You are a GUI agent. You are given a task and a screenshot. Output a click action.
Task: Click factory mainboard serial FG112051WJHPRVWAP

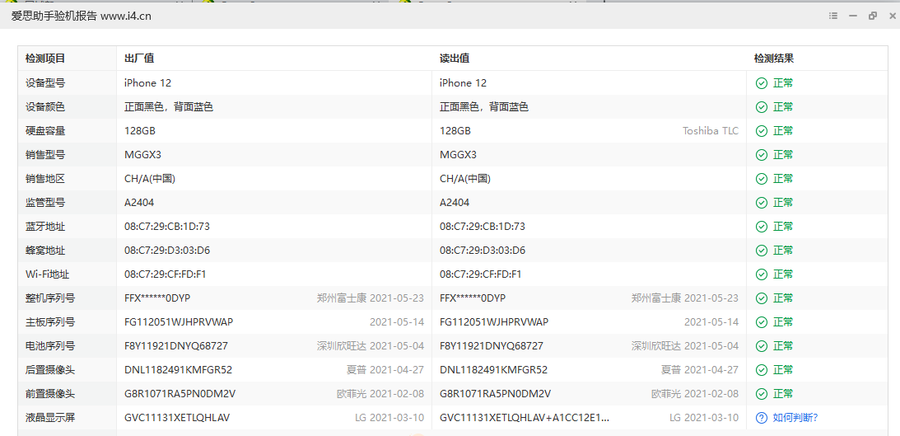coord(179,322)
